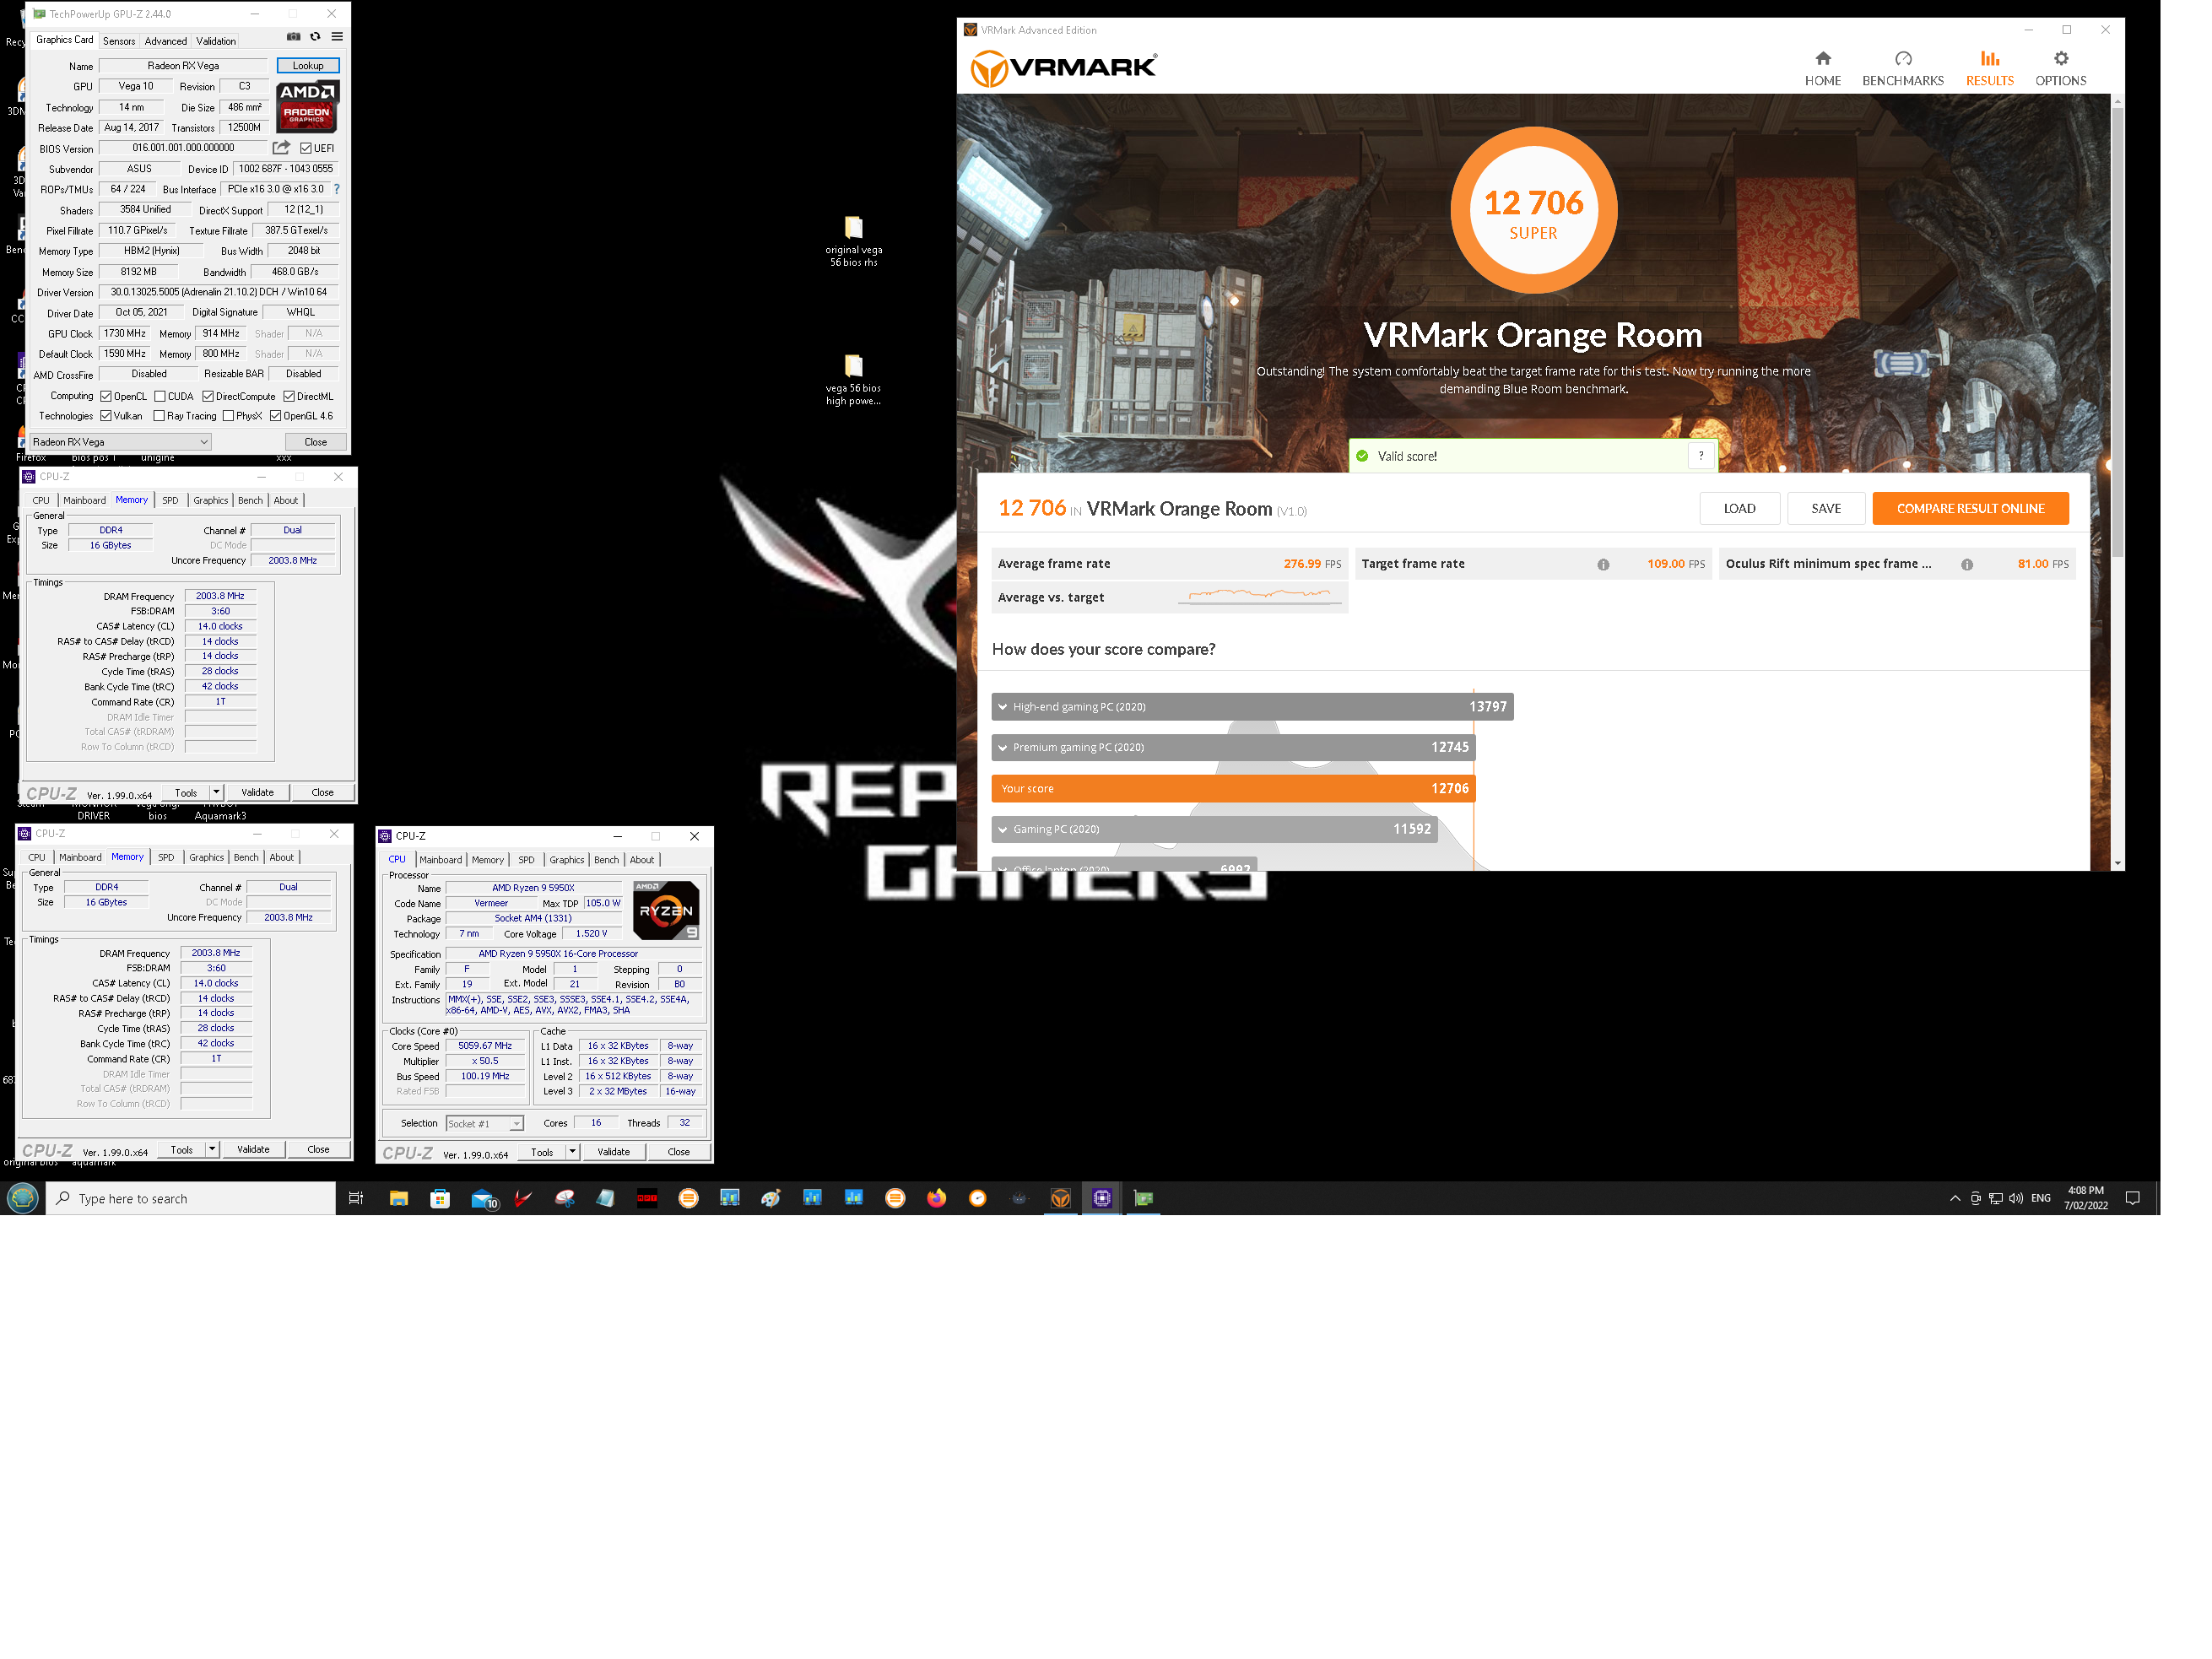2212x1659 pixels.
Task: Click the 'Type here to search' box
Action: tap(191, 1198)
